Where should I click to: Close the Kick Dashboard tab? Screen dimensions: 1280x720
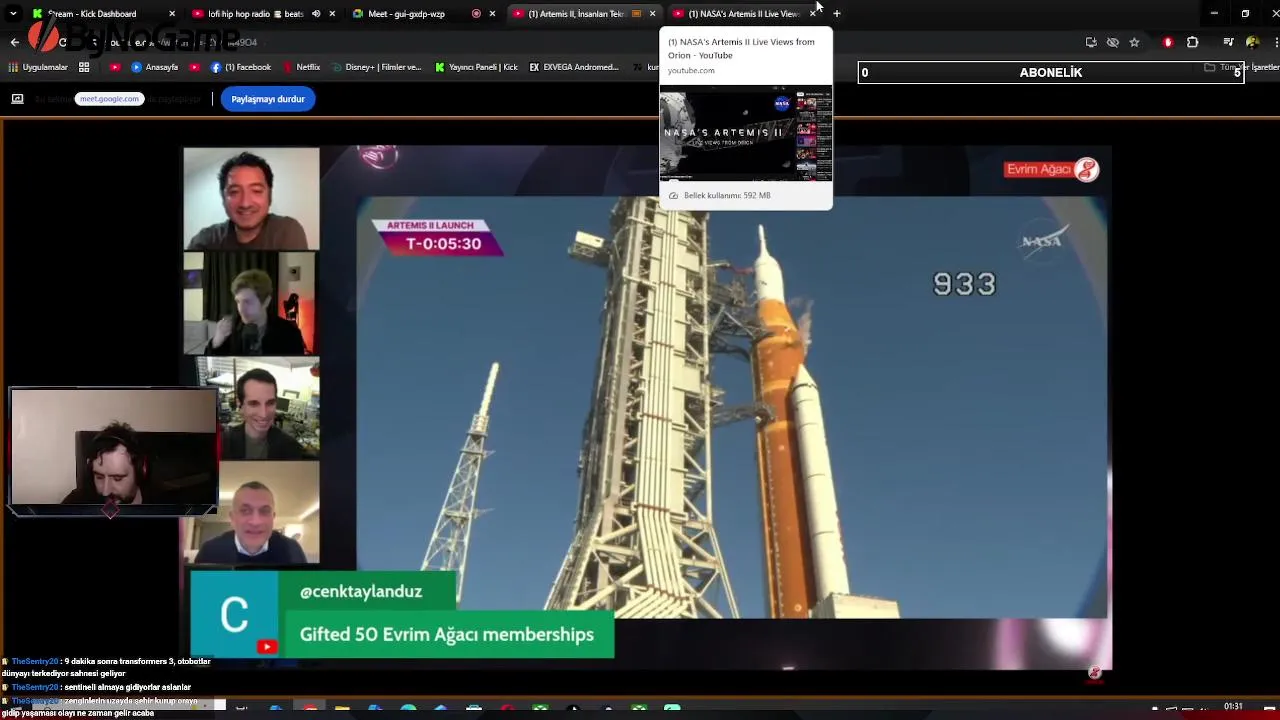pyautogui.click(x=172, y=14)
